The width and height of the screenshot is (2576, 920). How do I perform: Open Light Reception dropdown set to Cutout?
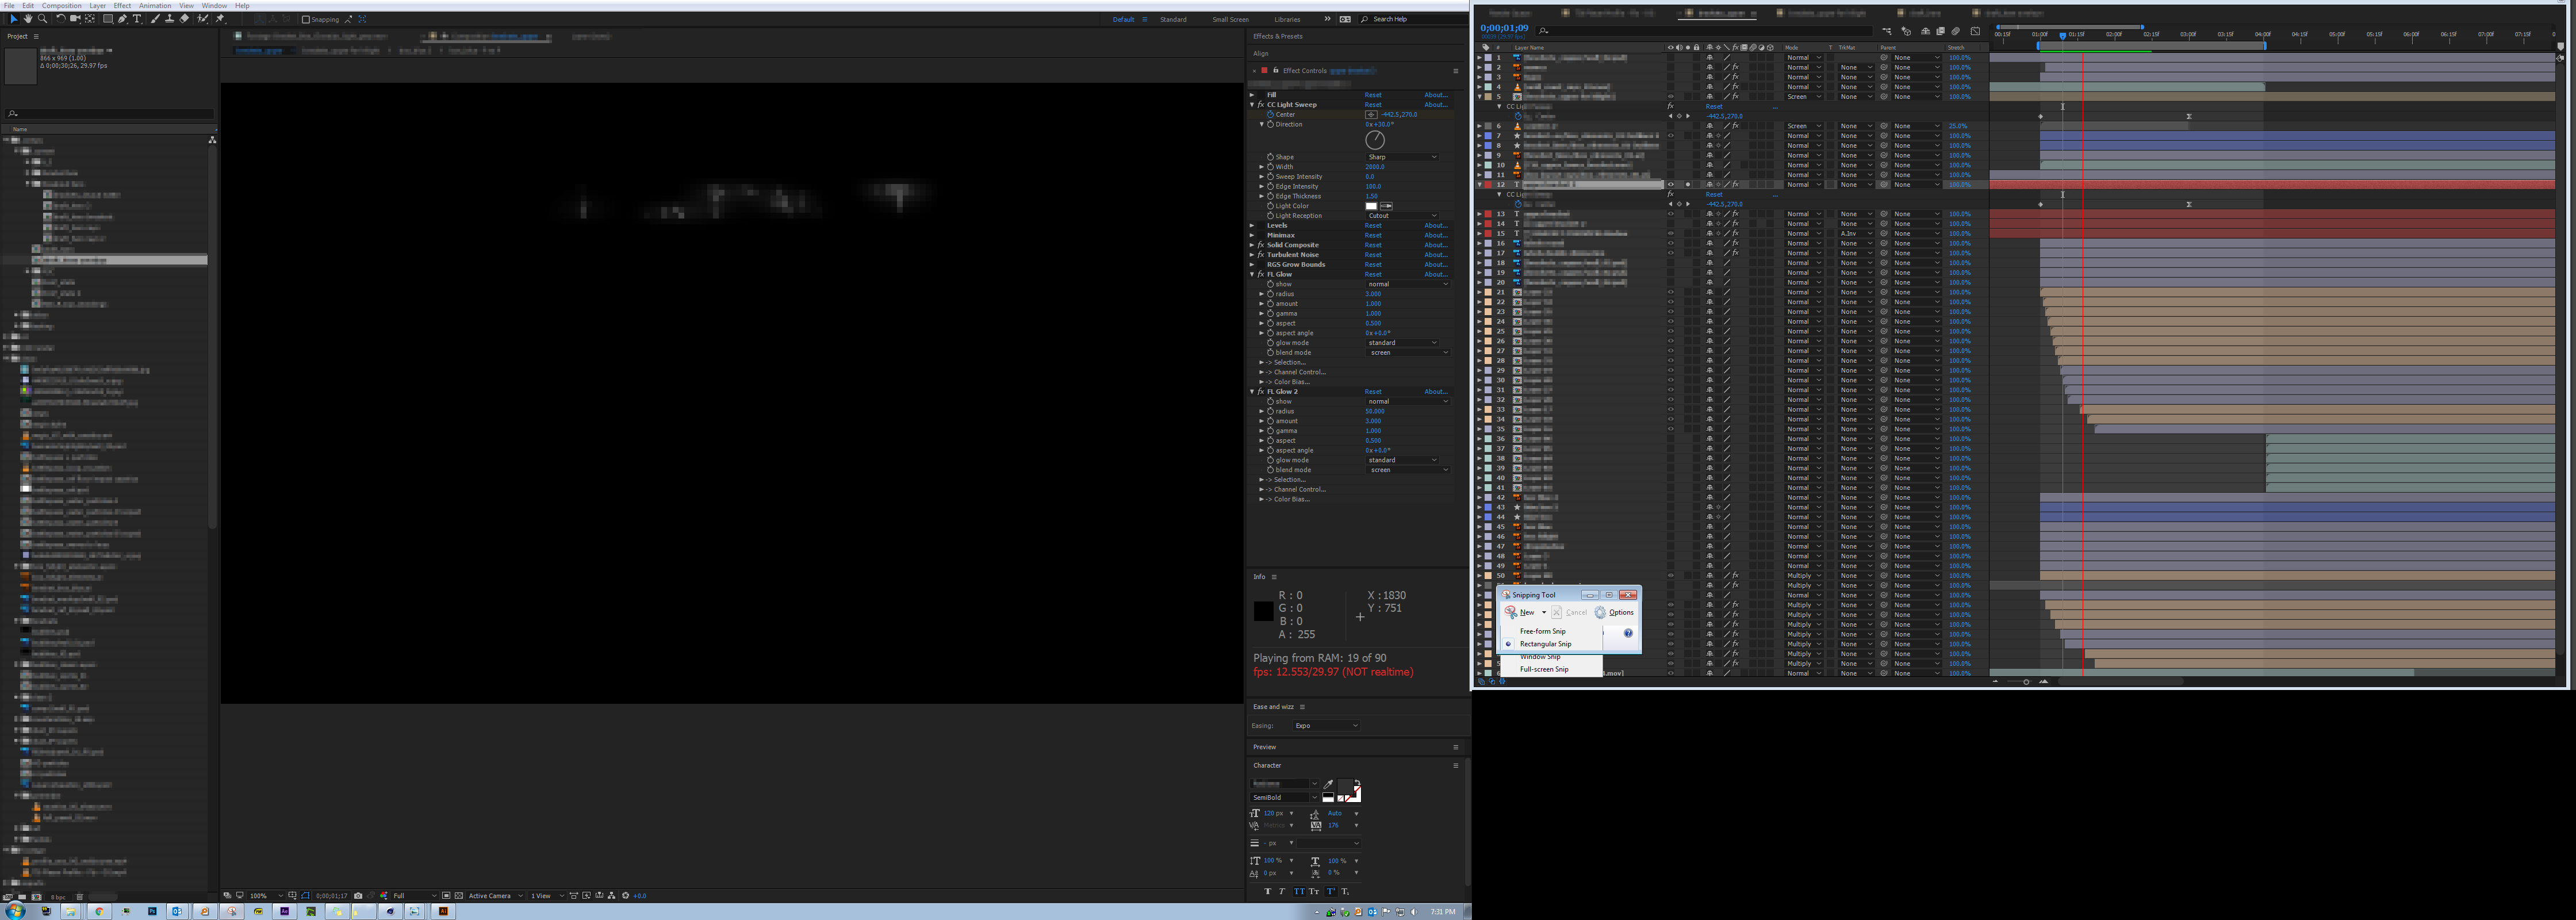(x=1403, y=216)
